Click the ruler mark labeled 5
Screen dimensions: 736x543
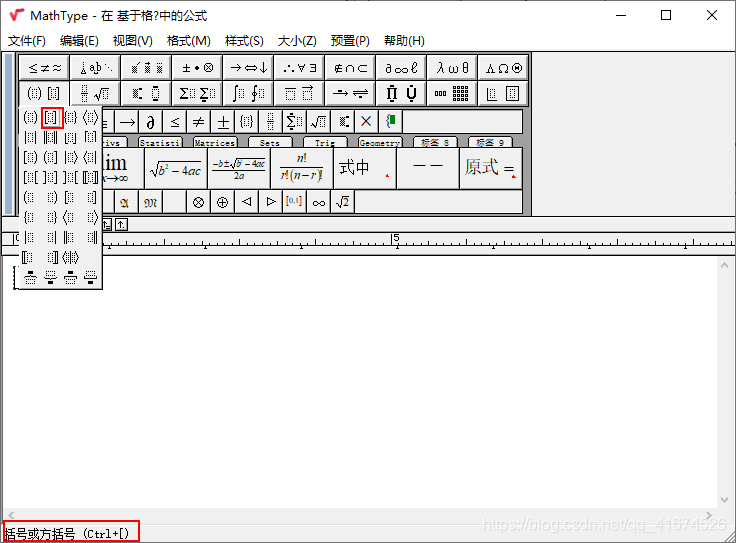tap(397, 238)
